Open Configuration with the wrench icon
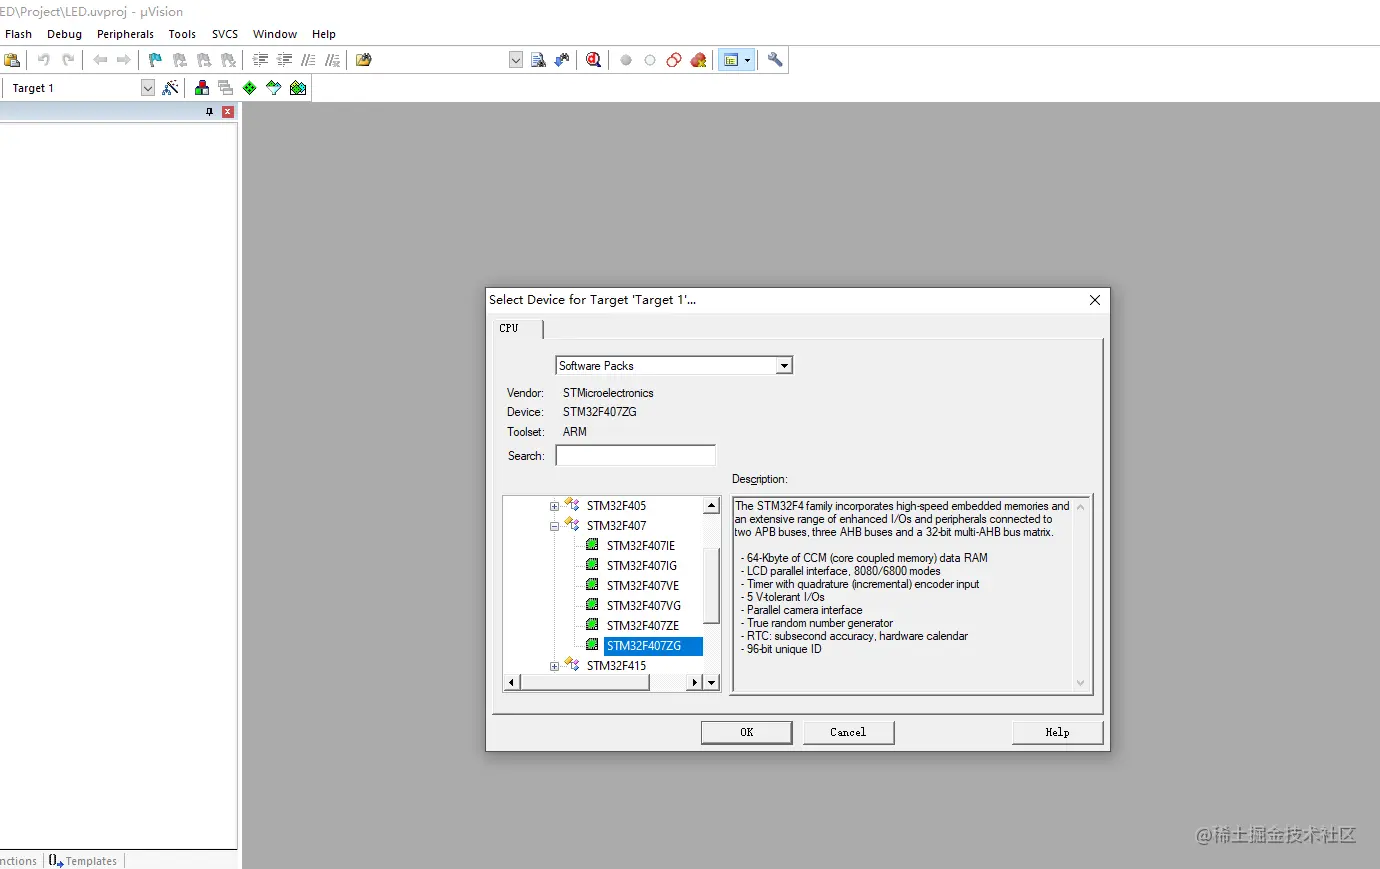 point(775,60)
